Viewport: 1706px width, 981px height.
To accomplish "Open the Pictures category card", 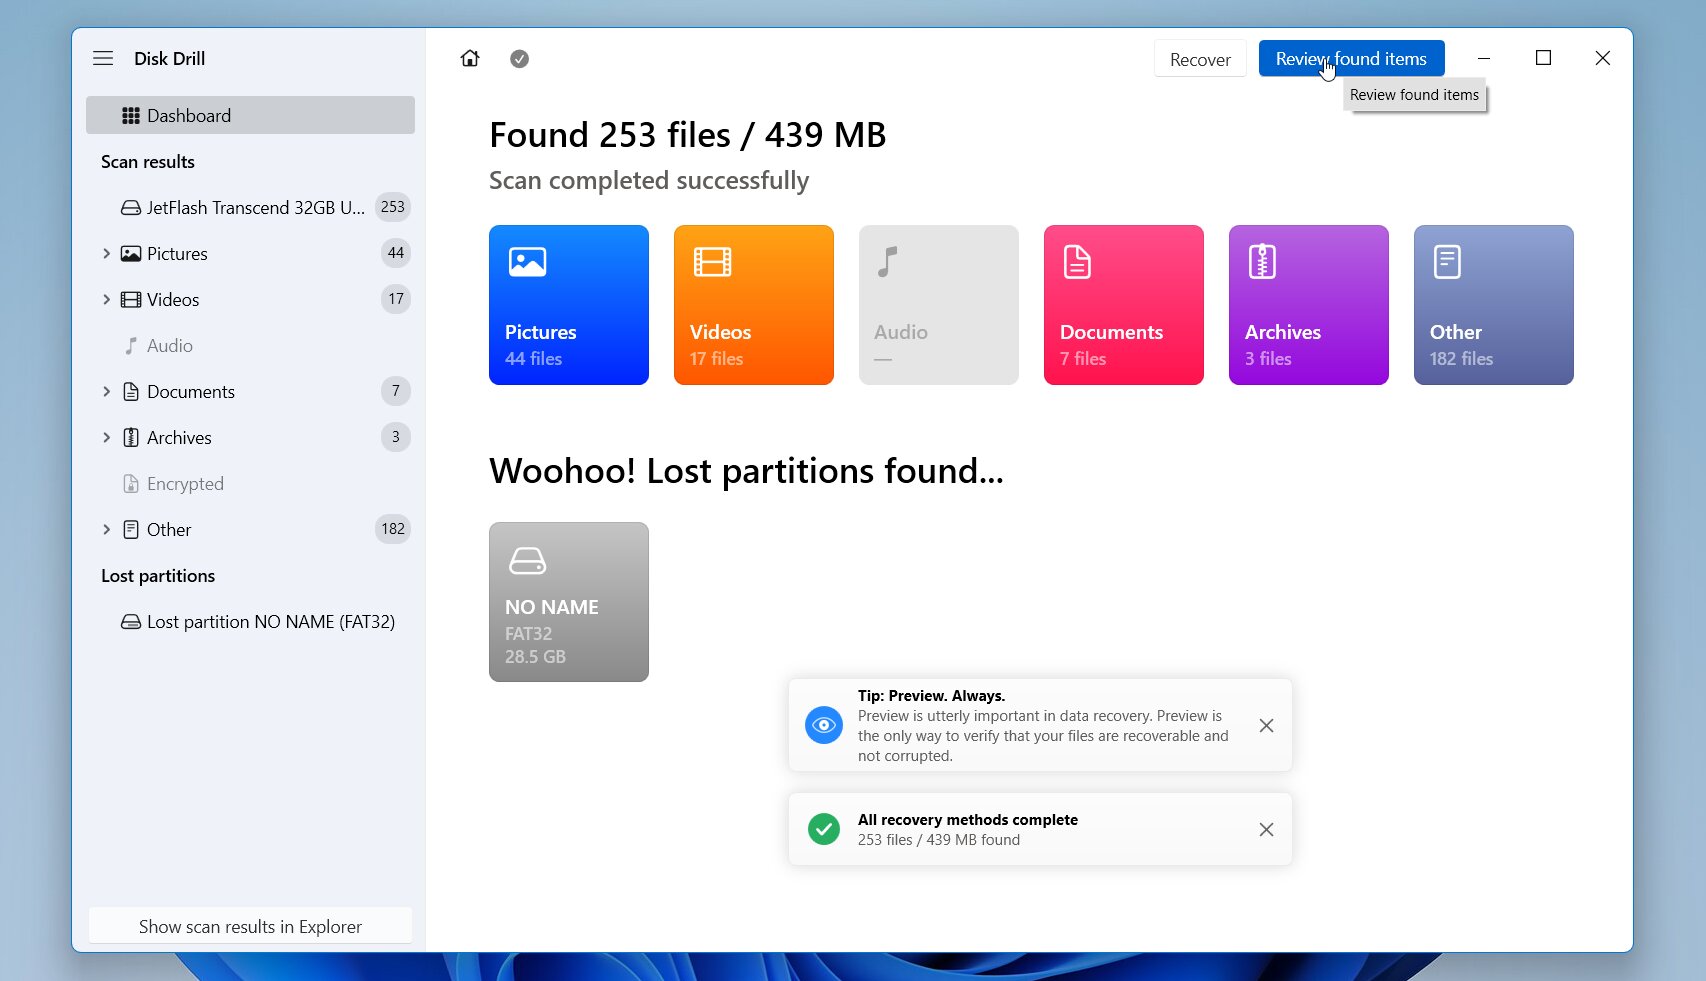I will pyautogui.click(x=569, y=305).
